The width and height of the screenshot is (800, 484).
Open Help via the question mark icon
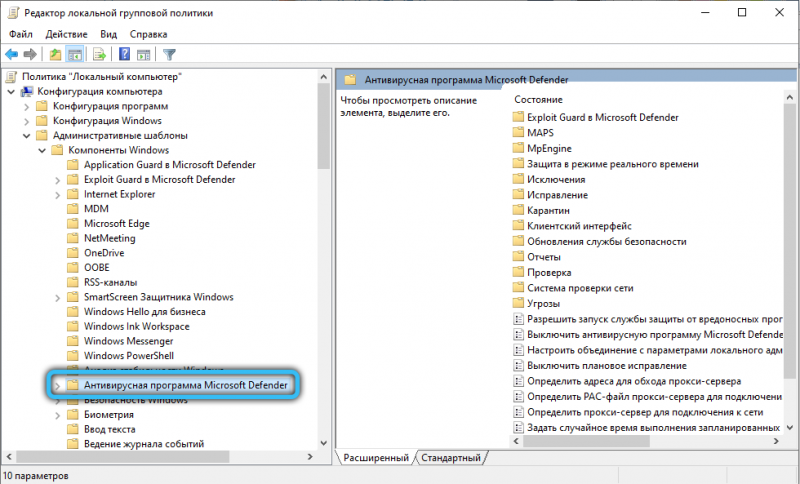[x=124, y=54]
